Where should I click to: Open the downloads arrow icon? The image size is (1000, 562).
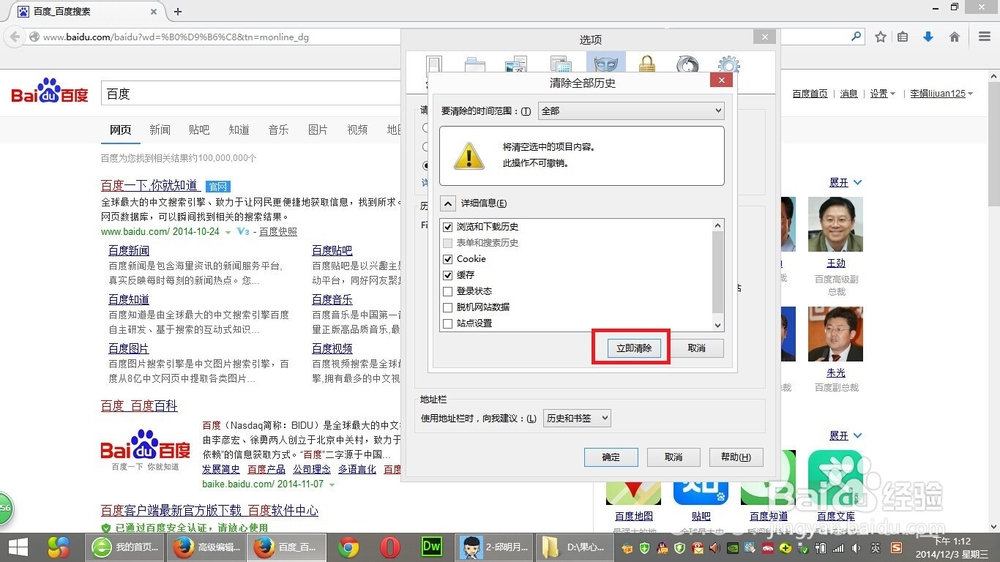pos(928,37)
